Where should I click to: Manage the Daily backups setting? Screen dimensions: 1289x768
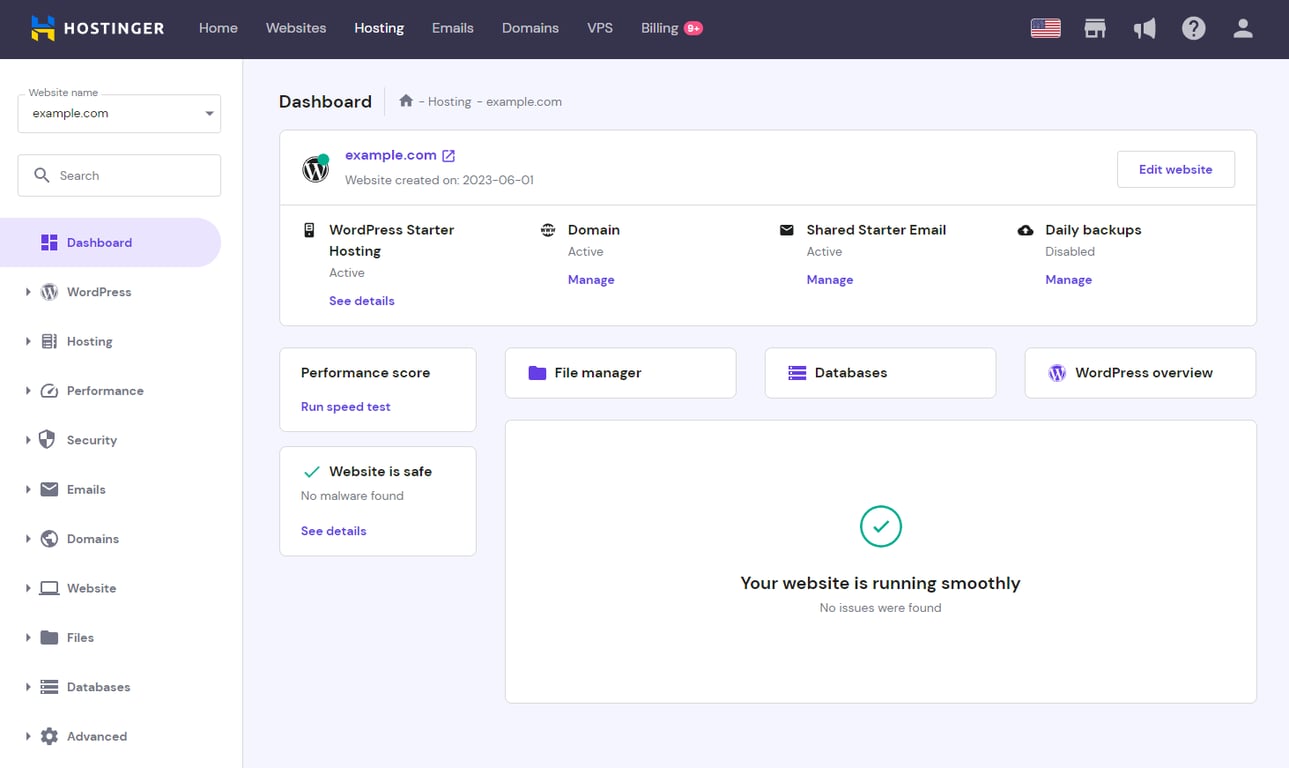1068,279
